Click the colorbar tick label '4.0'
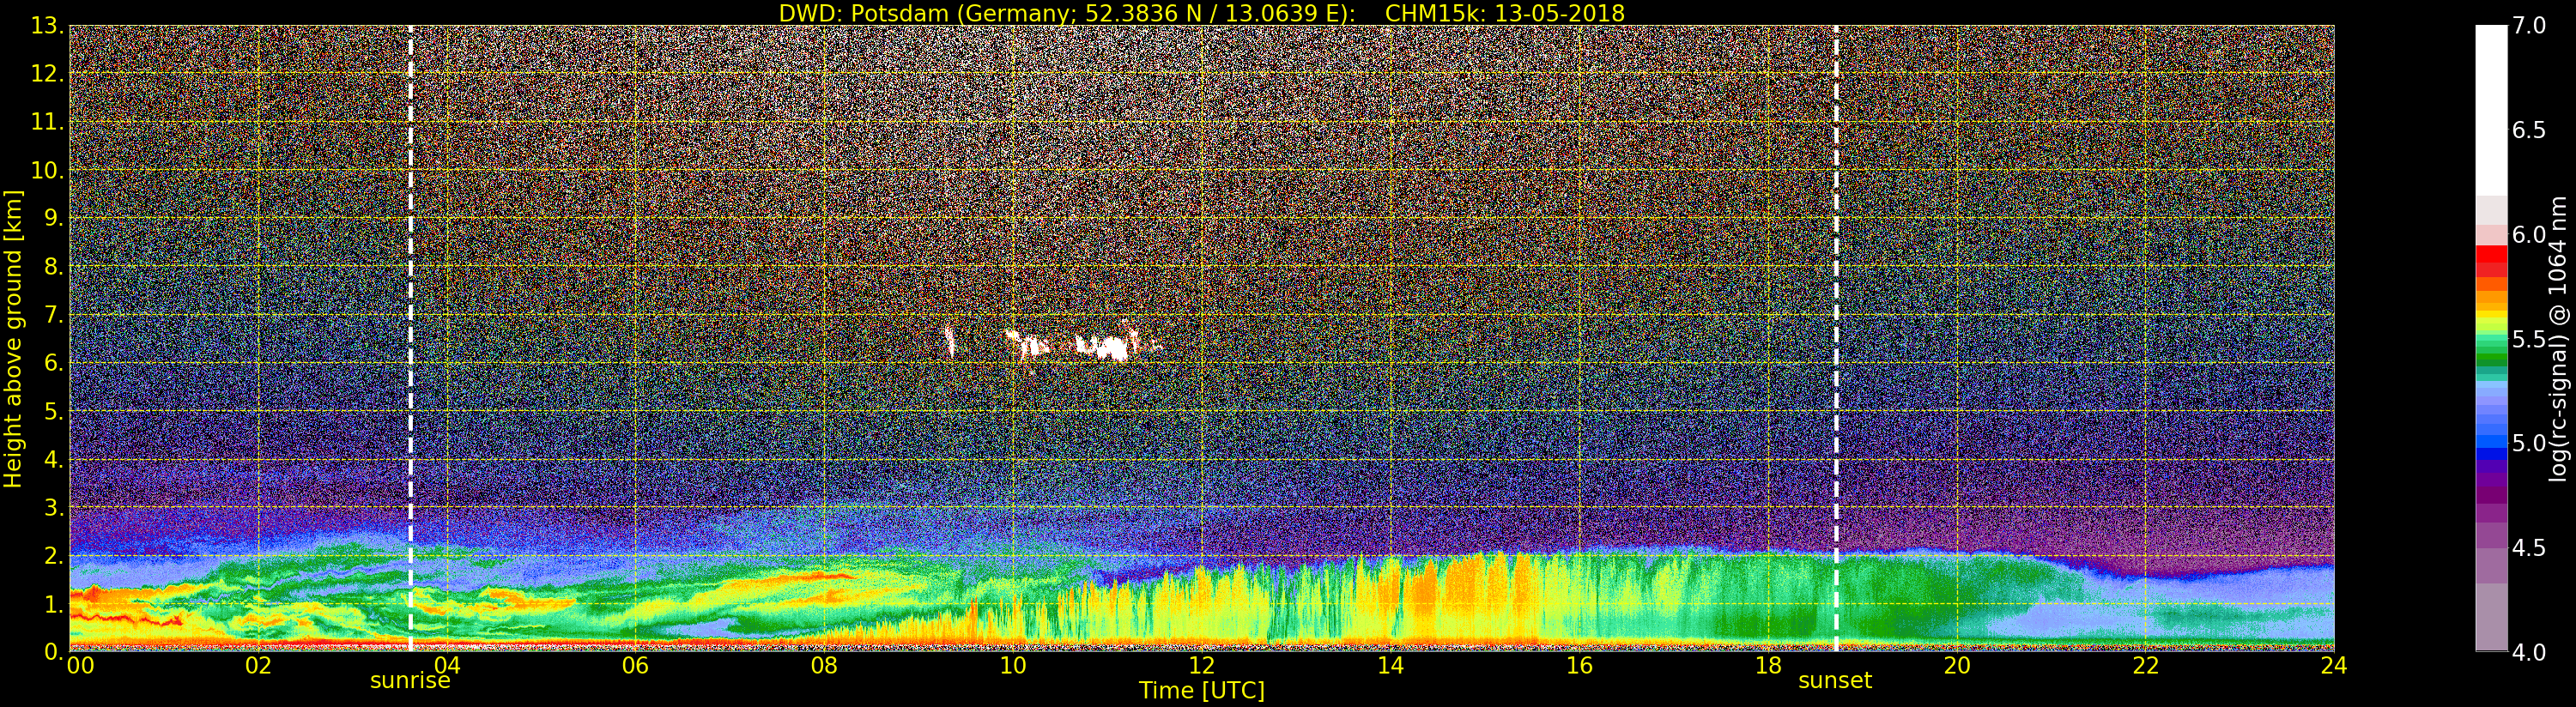Viewport: 2576px width, 707px height. tap(2529, 652)
